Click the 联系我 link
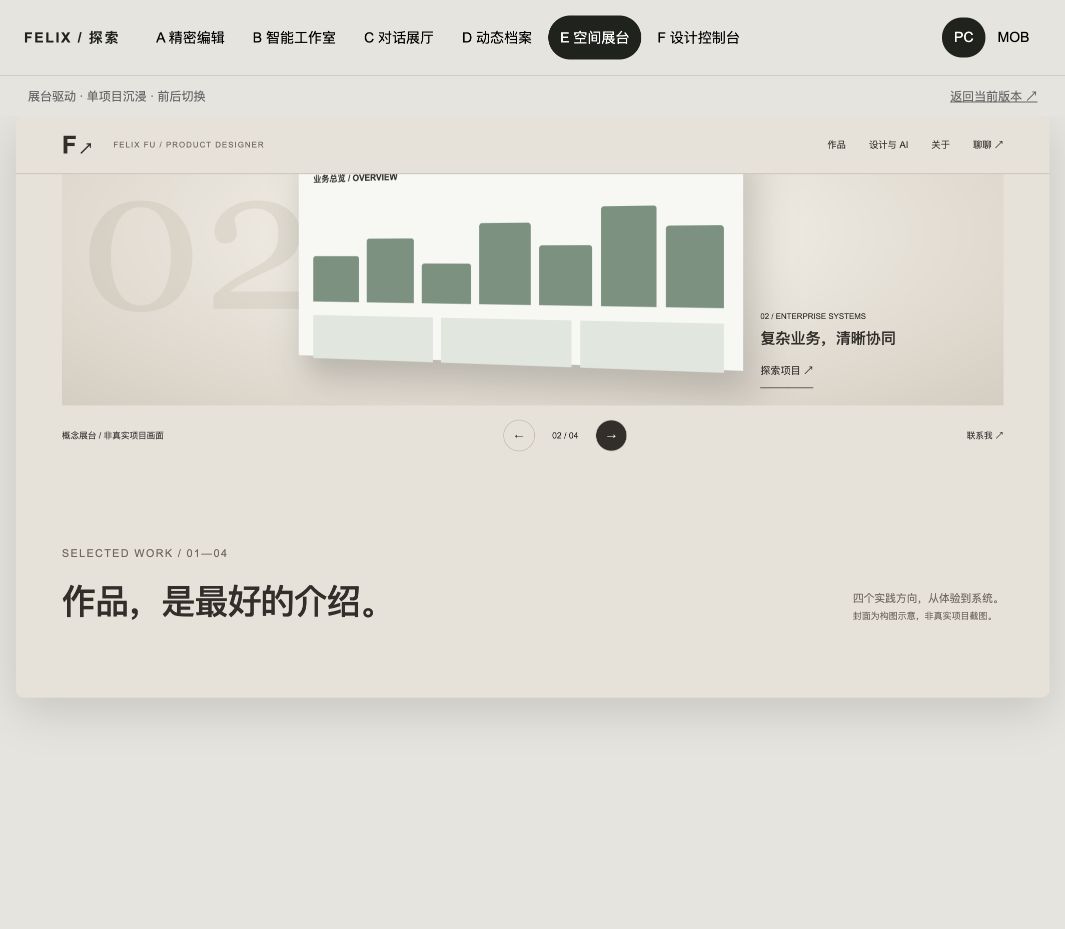 point(985,435)
